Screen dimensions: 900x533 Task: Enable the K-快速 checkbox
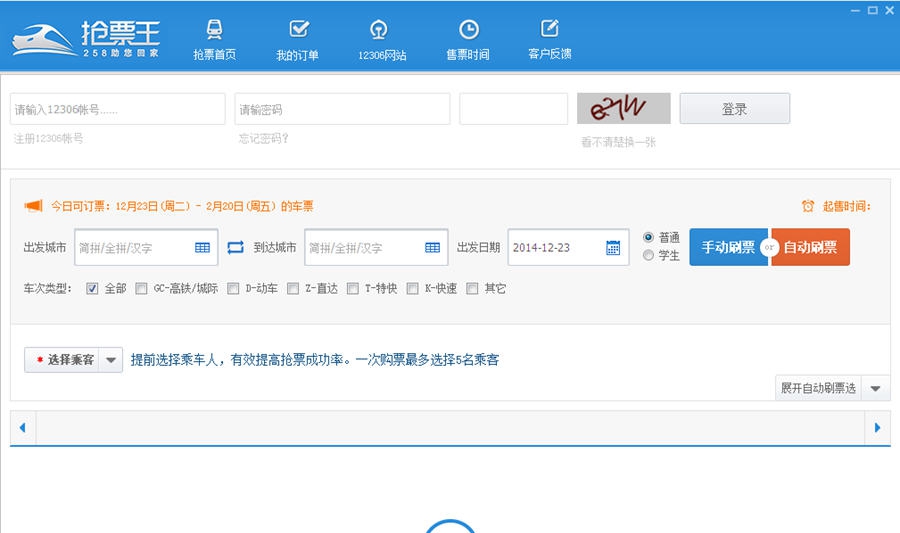pyautogui.click(x=412, y=289)
